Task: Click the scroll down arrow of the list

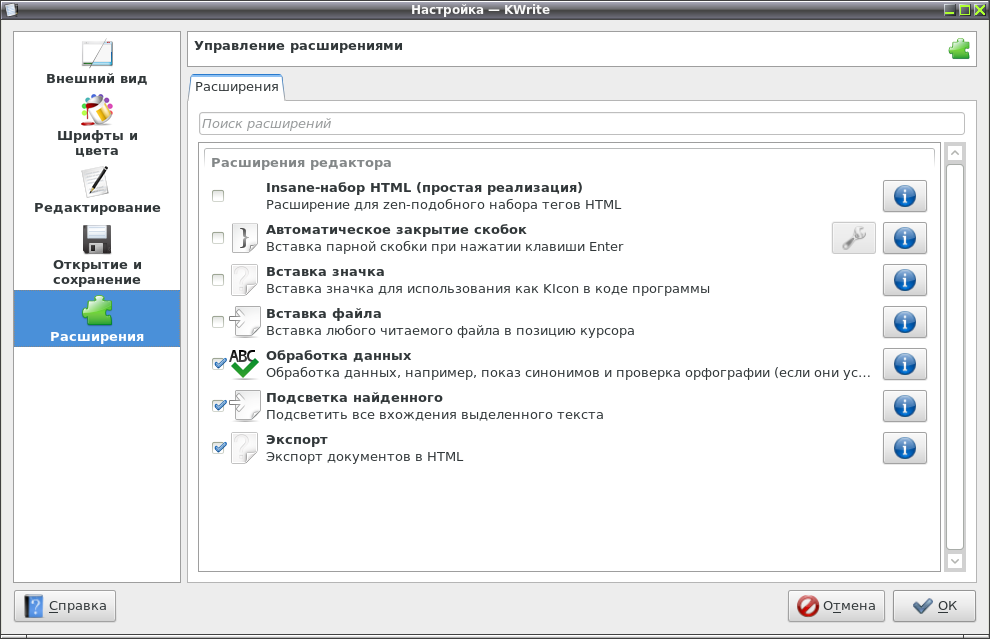Action: tap(955, 561)
